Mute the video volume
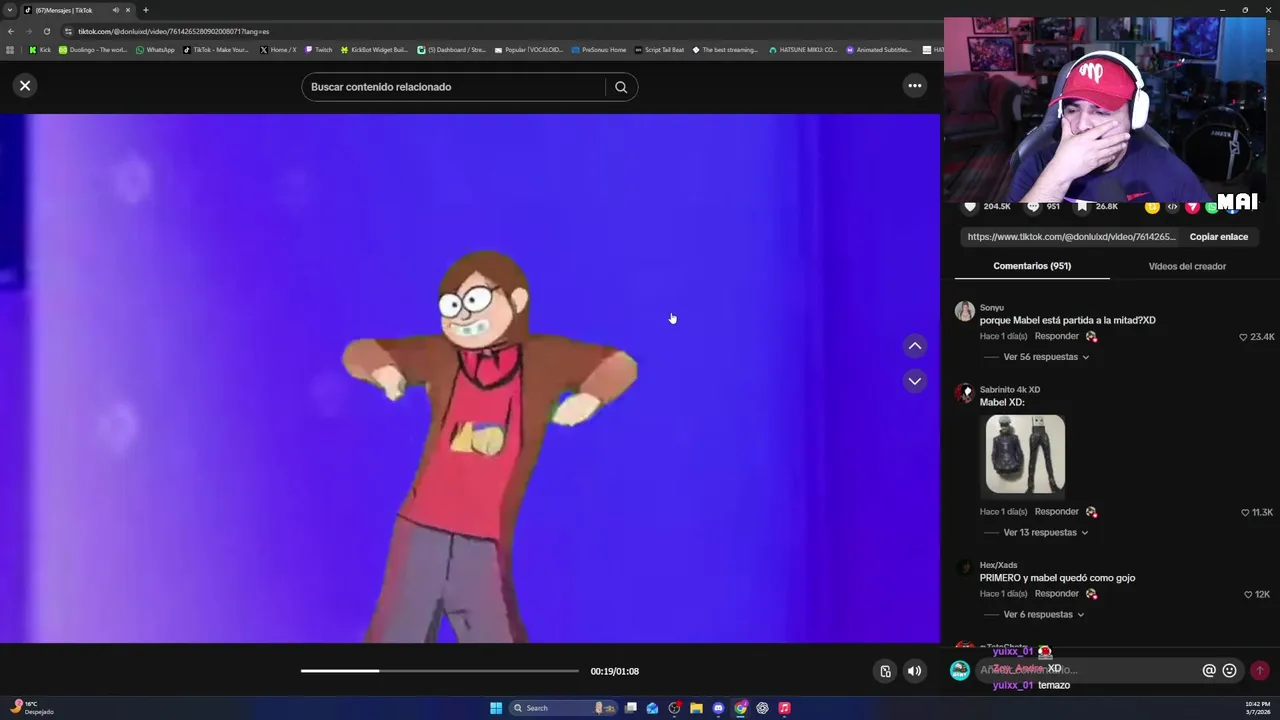 914,671
